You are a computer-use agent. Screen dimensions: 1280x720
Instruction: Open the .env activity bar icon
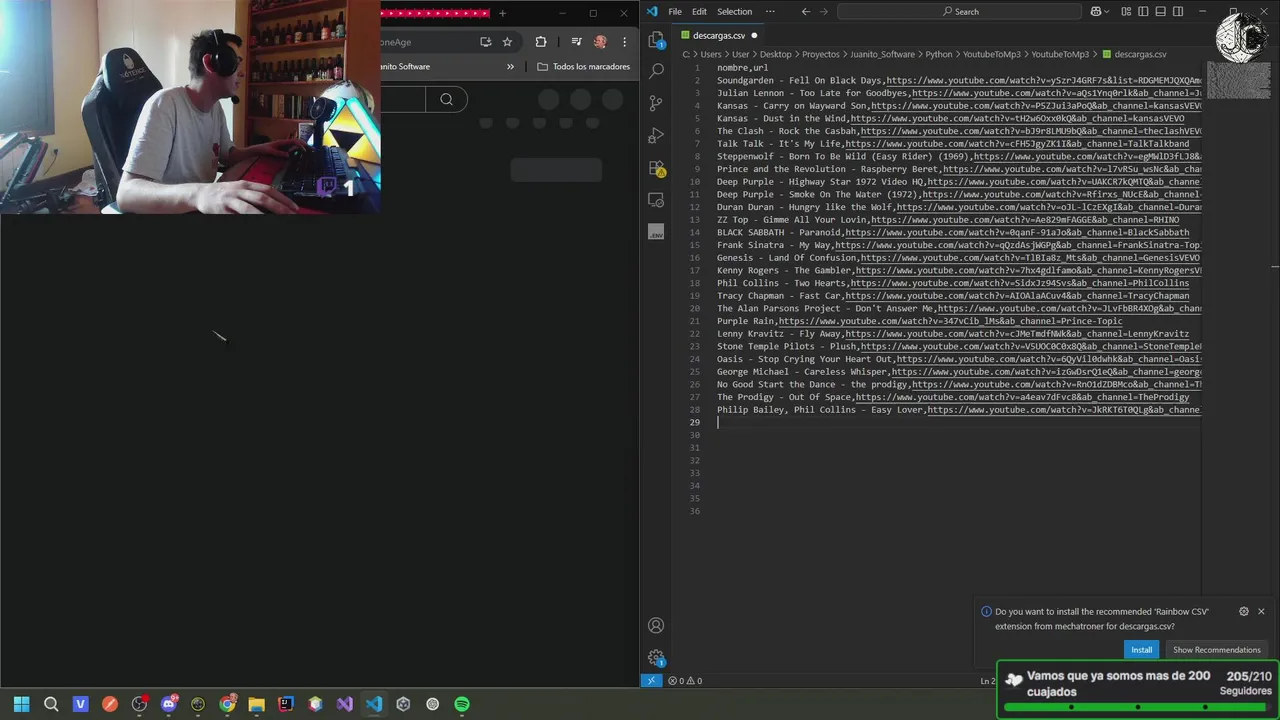click(x=656, y=232)
